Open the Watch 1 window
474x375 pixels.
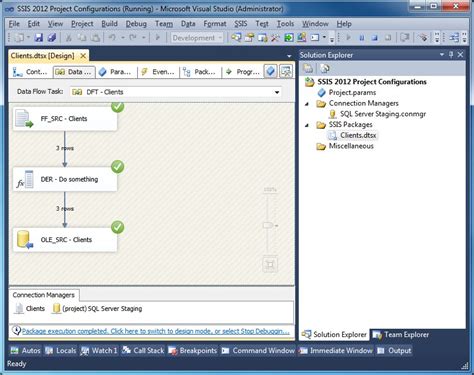pos(99,350)
